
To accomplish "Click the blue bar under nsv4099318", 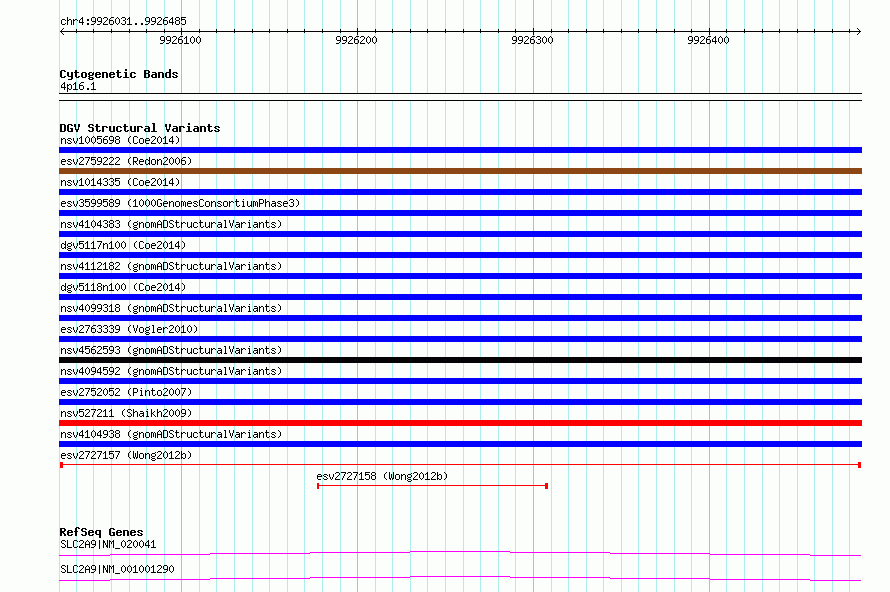I will [460, 318].
